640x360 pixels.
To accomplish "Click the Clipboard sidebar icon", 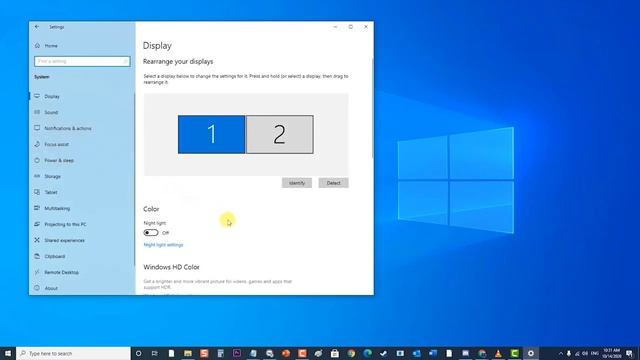I will 37,256.
